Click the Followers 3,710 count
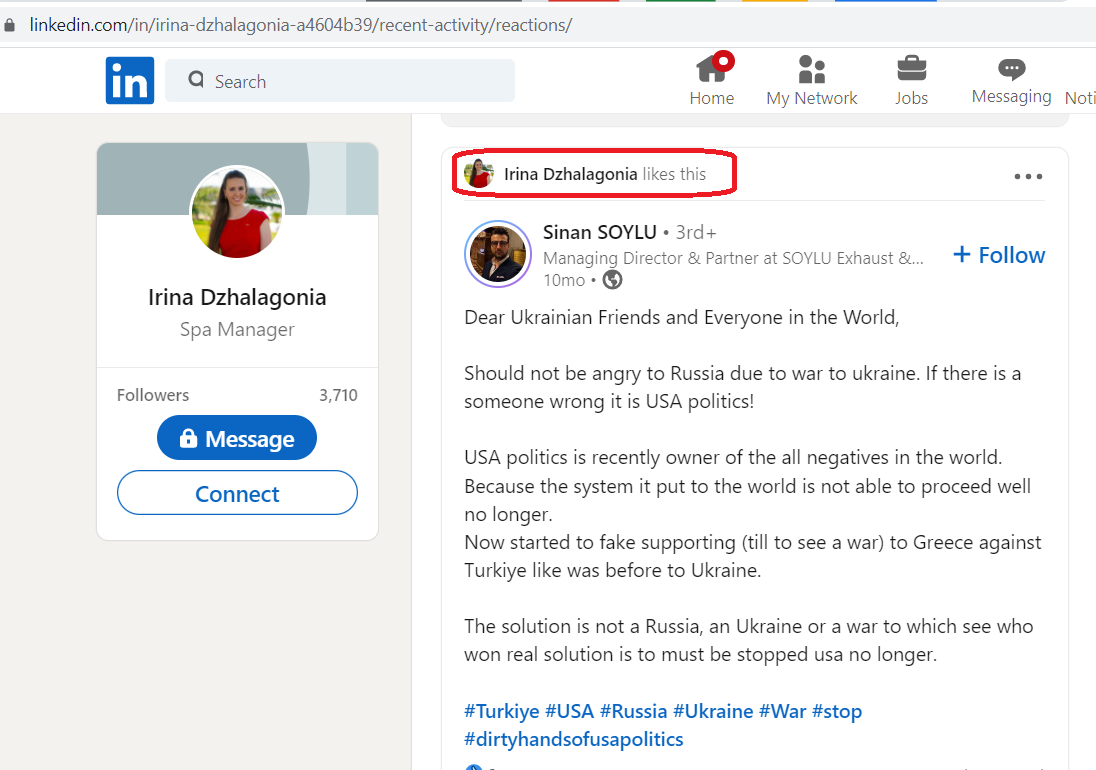This screenshot has width=1096, height=770. click(x=338, y=395)
